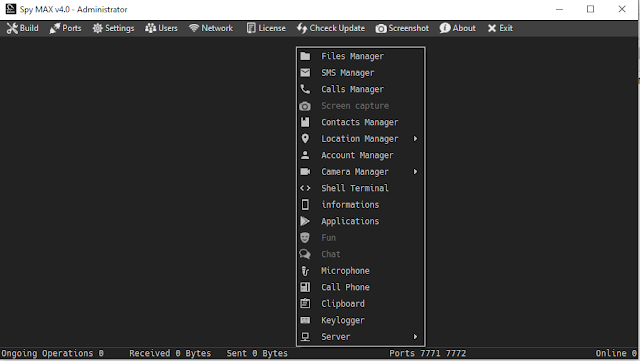Click the Sent 0 Bytes status text

(x=257, y=353)
